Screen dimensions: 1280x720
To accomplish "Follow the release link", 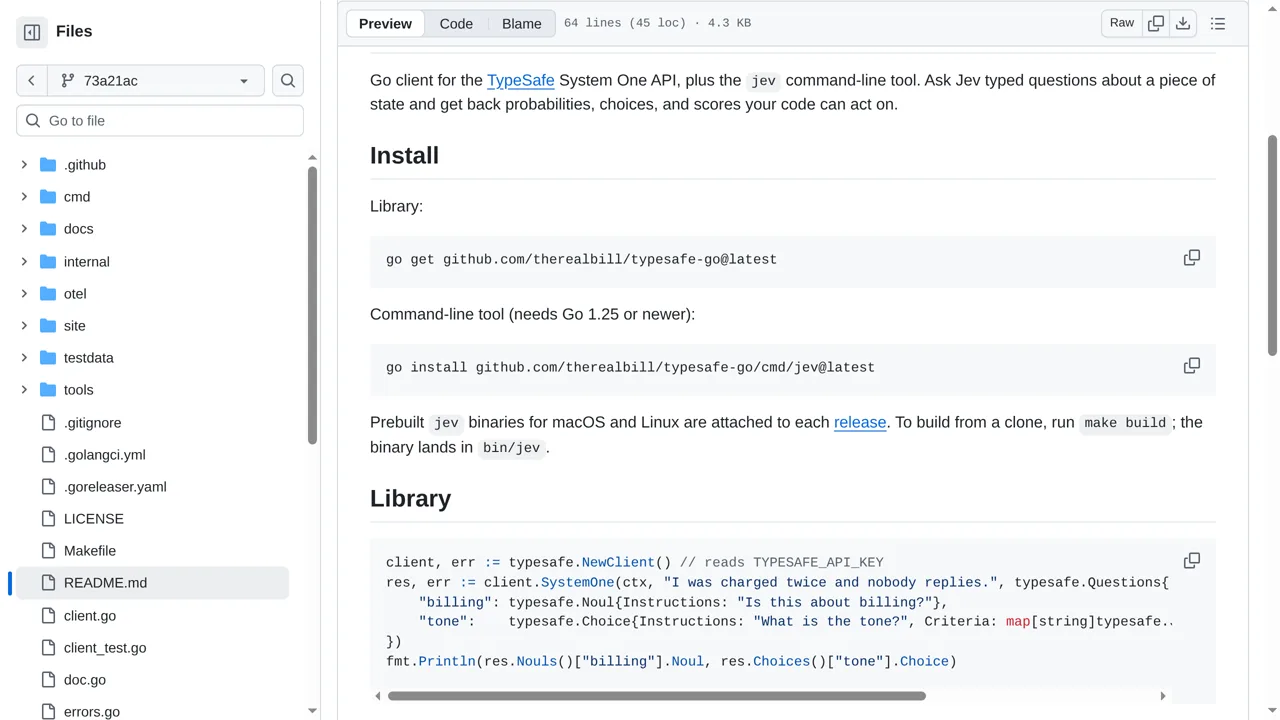I will pos(860,422).
